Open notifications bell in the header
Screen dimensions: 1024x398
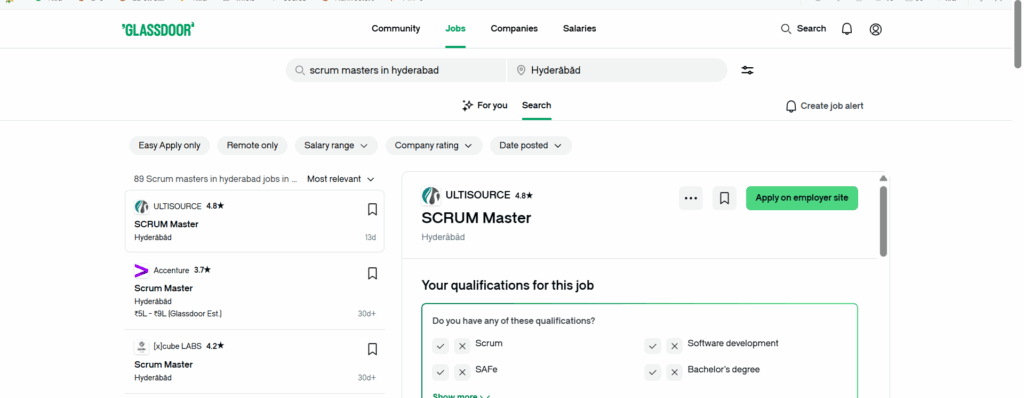[846, 29]
